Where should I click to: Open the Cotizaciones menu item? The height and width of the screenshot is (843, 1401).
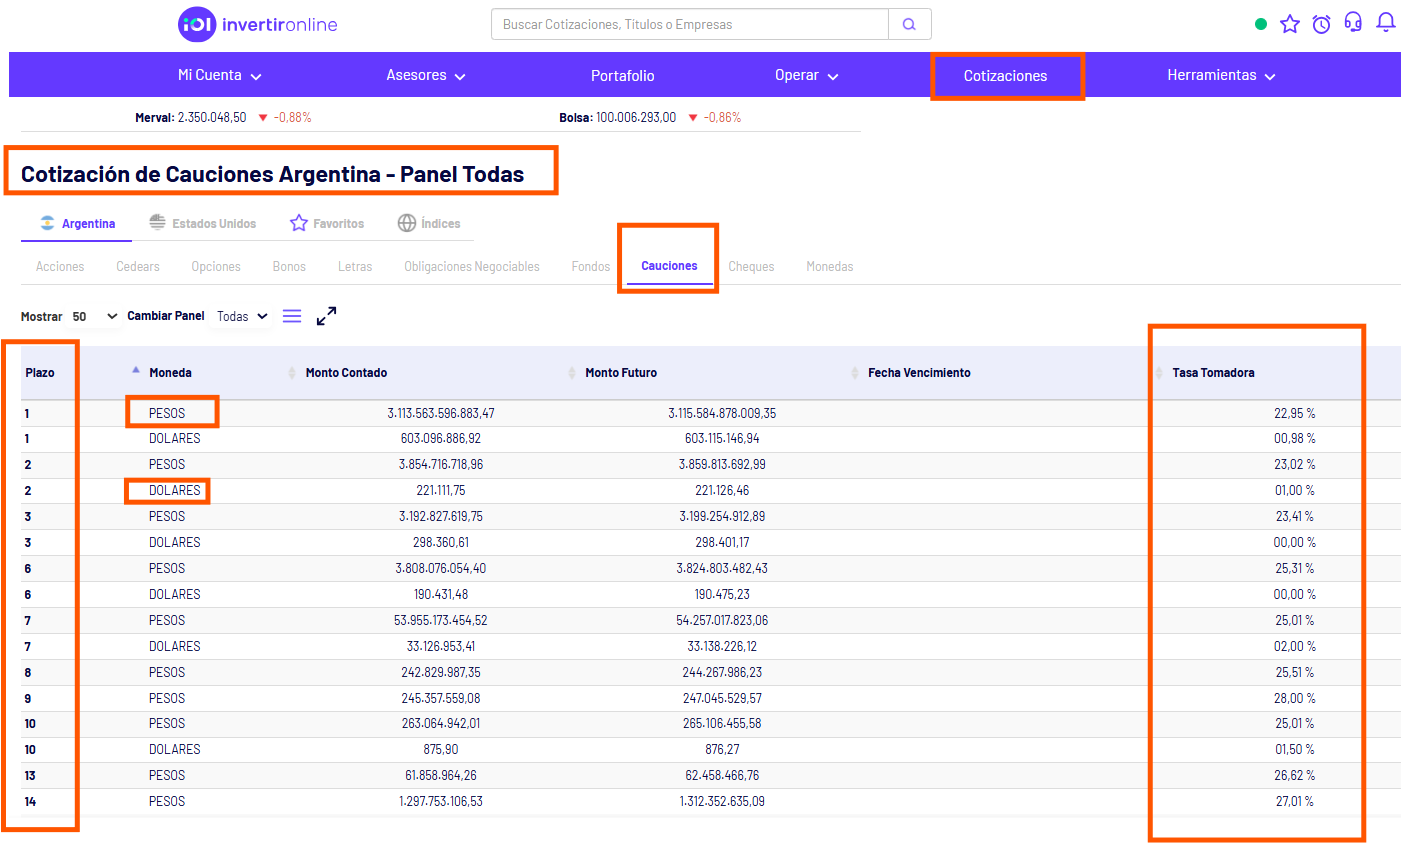coord(1005,76)
